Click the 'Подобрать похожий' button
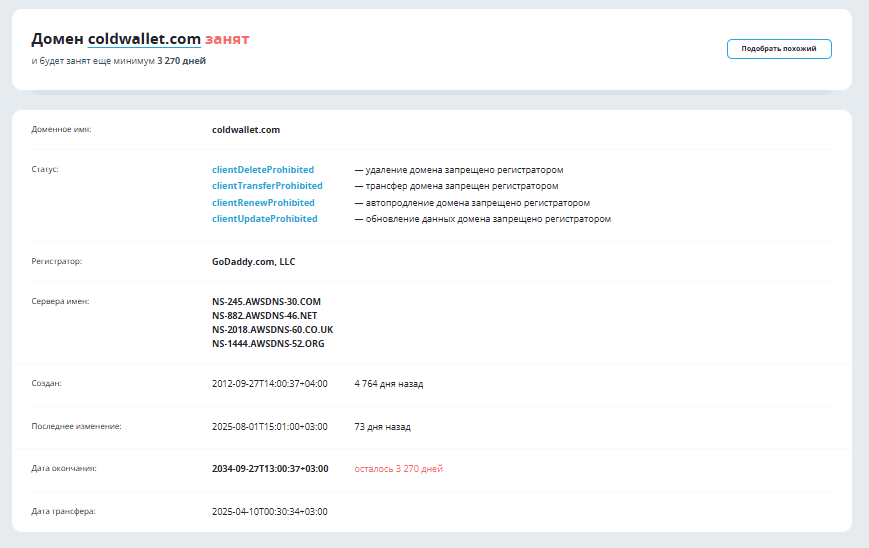Viewport: 869px width, 548px height. (778, 49)
